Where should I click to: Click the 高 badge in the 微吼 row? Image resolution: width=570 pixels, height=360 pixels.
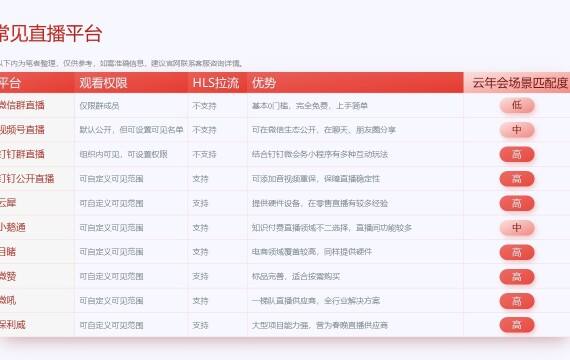tap(517, 301)
